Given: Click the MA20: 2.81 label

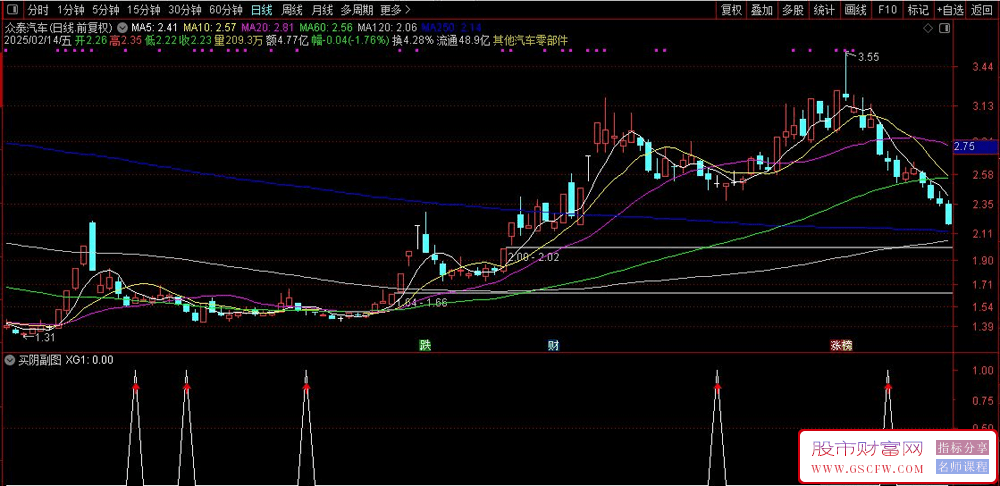Looking at the screenshot, I should coord(268,28).
